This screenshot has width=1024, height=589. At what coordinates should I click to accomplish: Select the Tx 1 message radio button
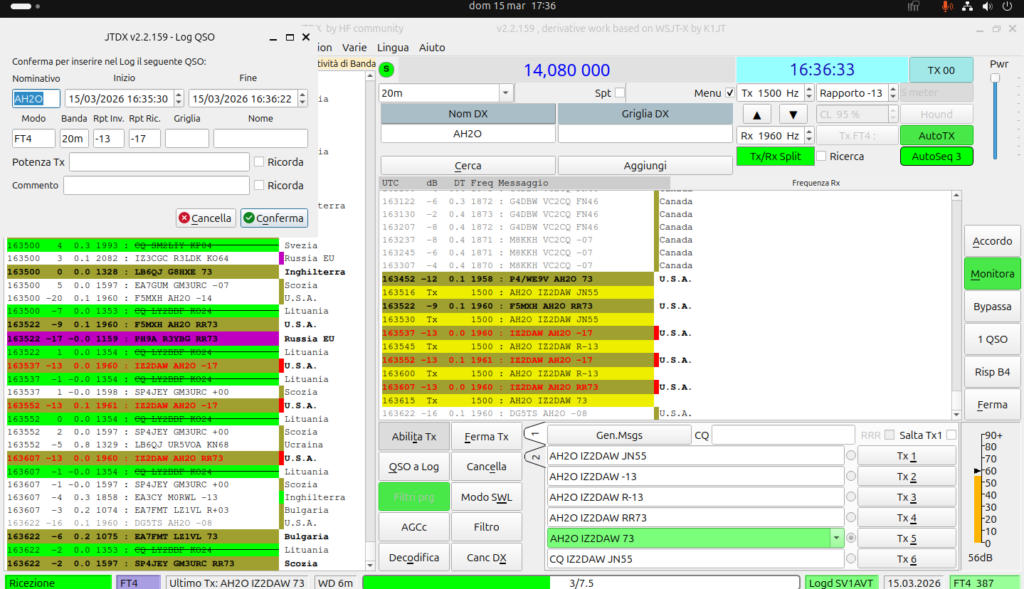(851, 456)
